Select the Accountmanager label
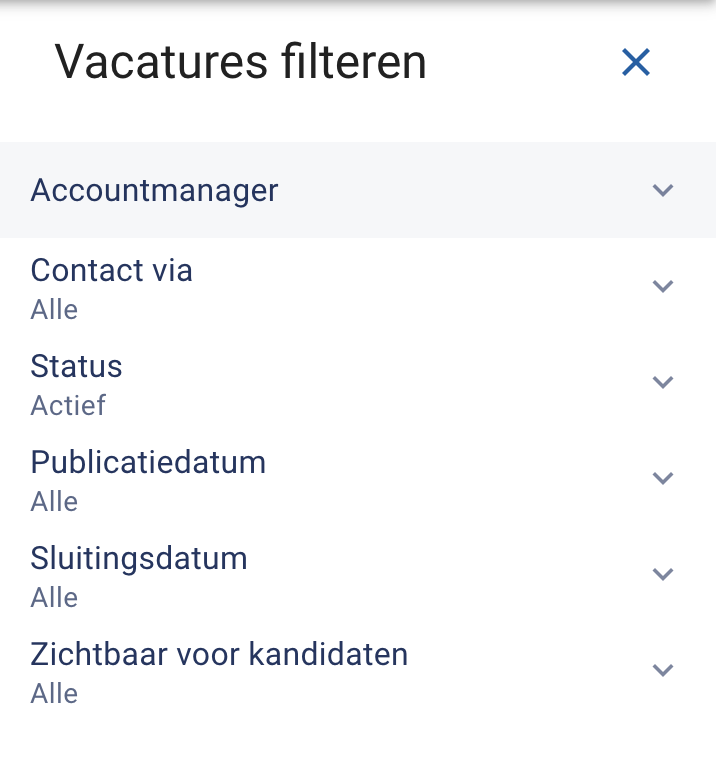 (154, 191)
